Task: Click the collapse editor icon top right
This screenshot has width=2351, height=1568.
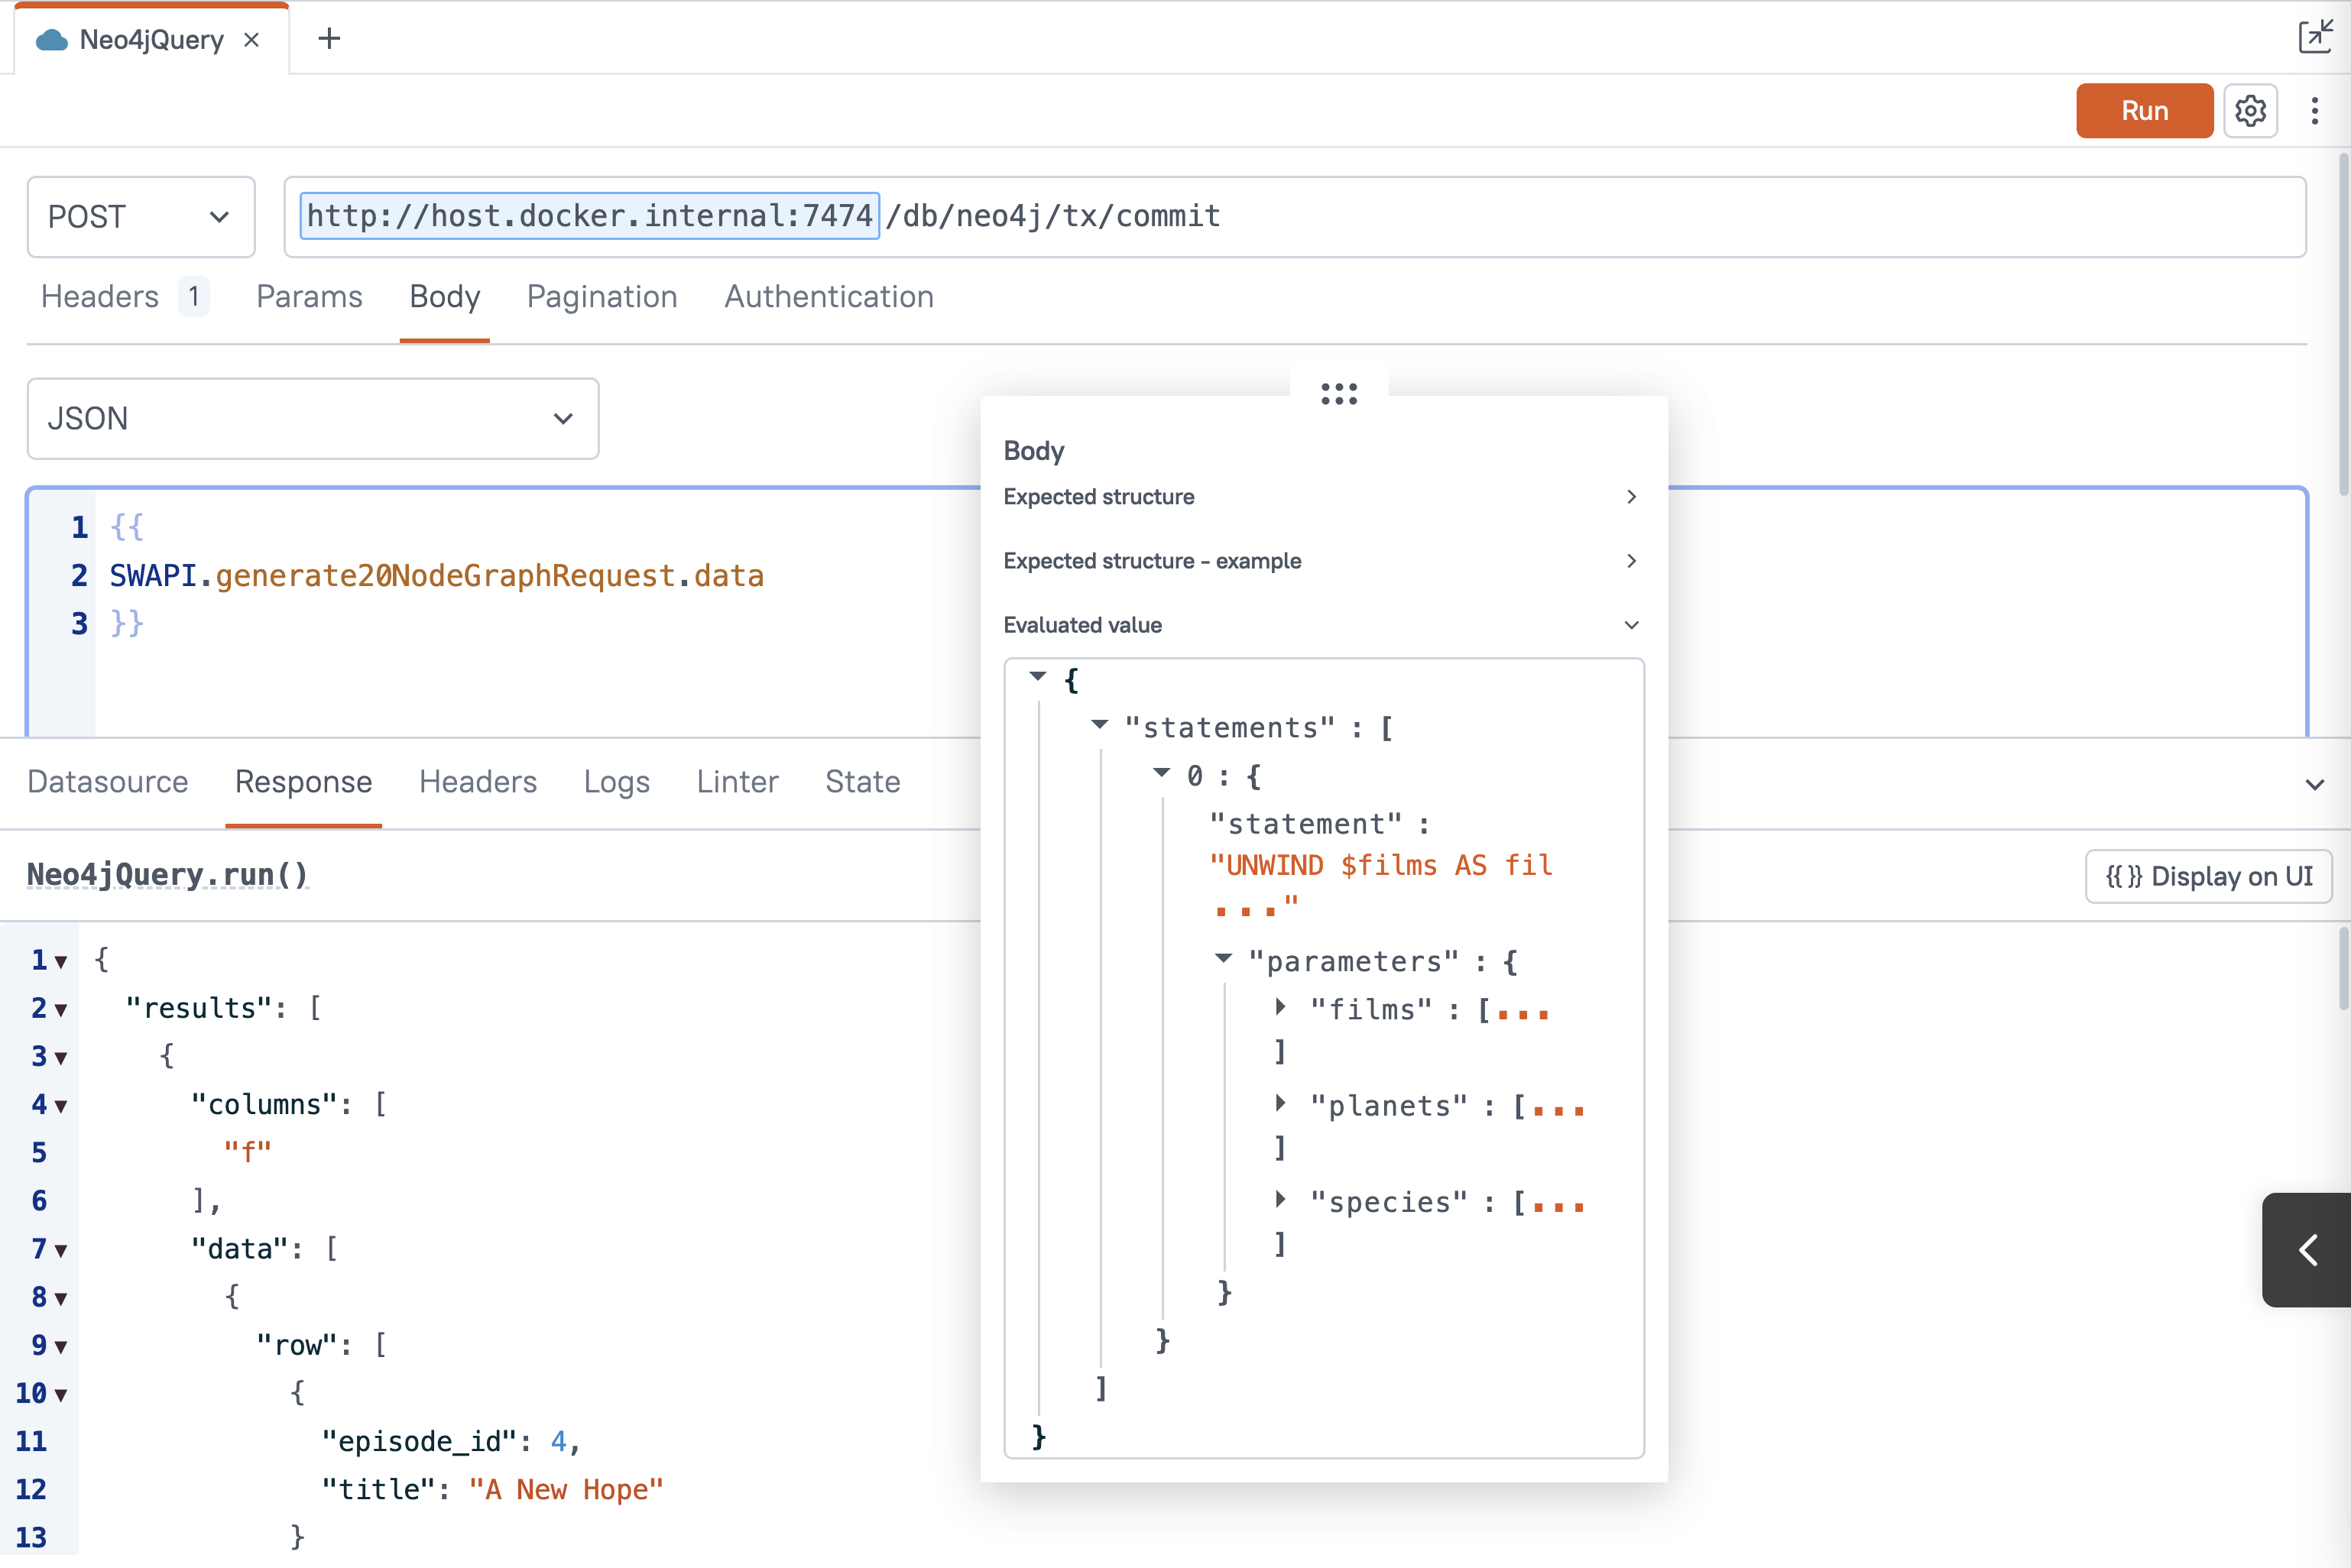Action: coord(2314,36)
